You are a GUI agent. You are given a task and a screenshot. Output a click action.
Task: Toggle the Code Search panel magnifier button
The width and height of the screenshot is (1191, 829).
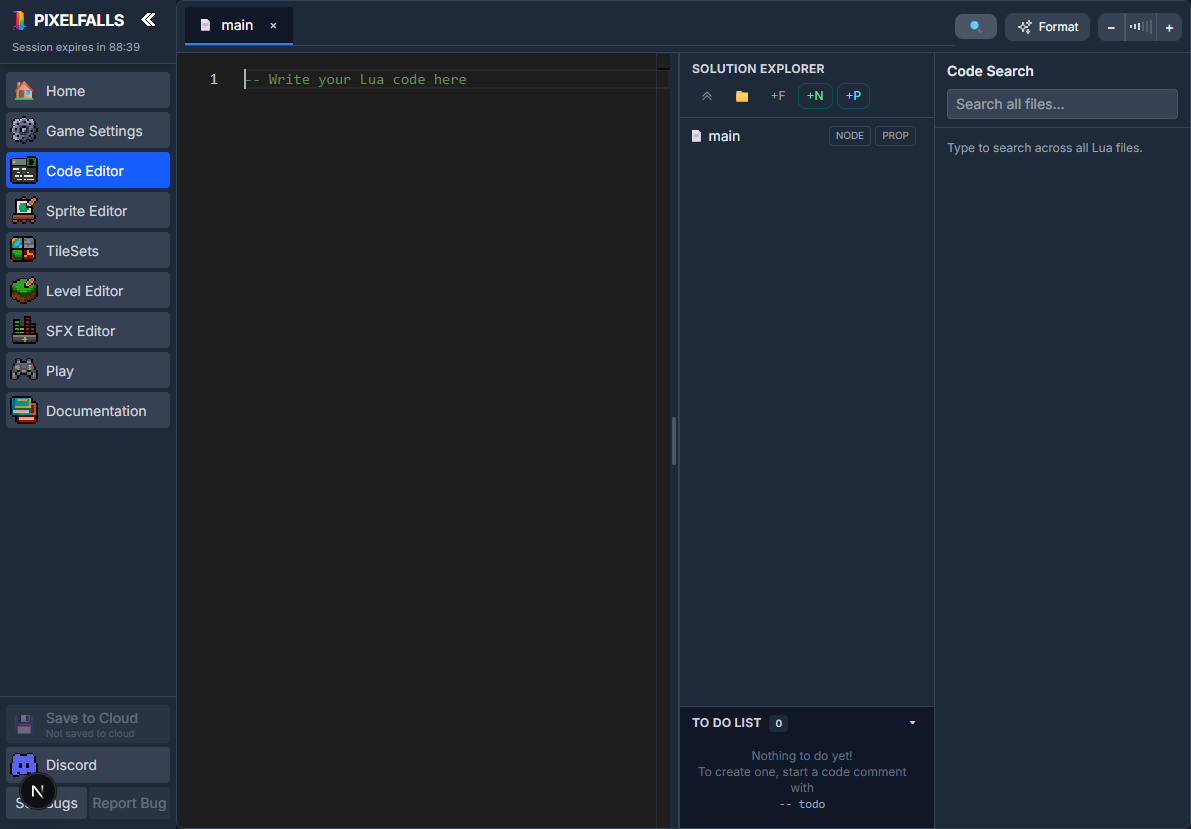[x=975, y=27]
